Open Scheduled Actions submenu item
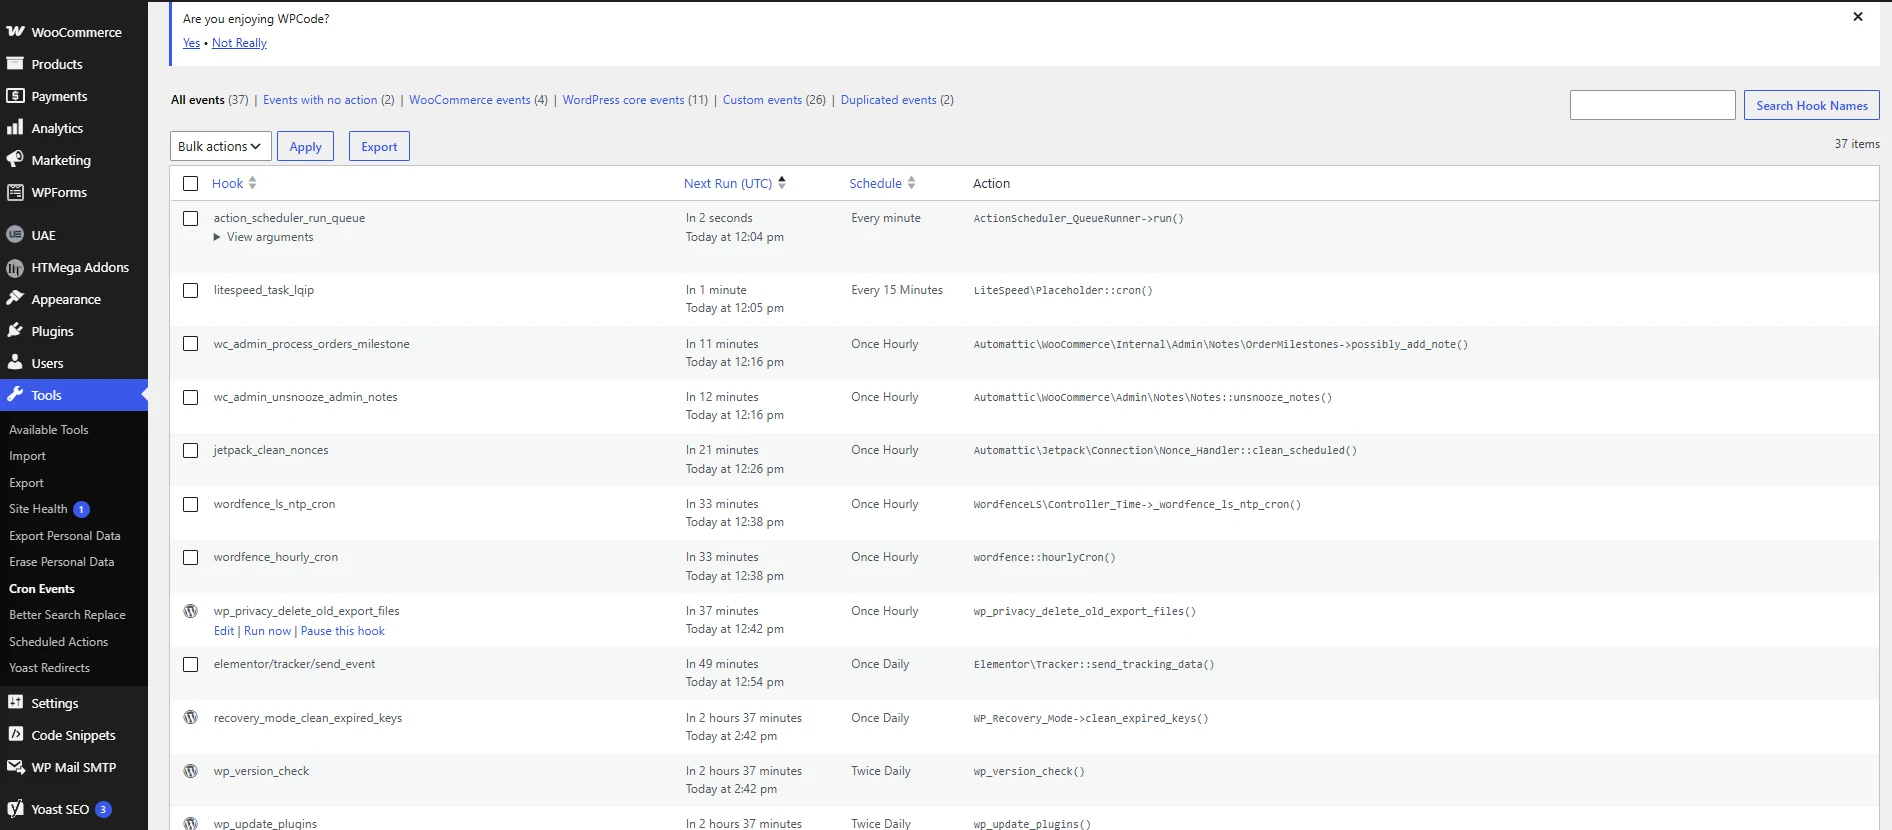Screen dimensions: 1892x830 tap(59, 642)
